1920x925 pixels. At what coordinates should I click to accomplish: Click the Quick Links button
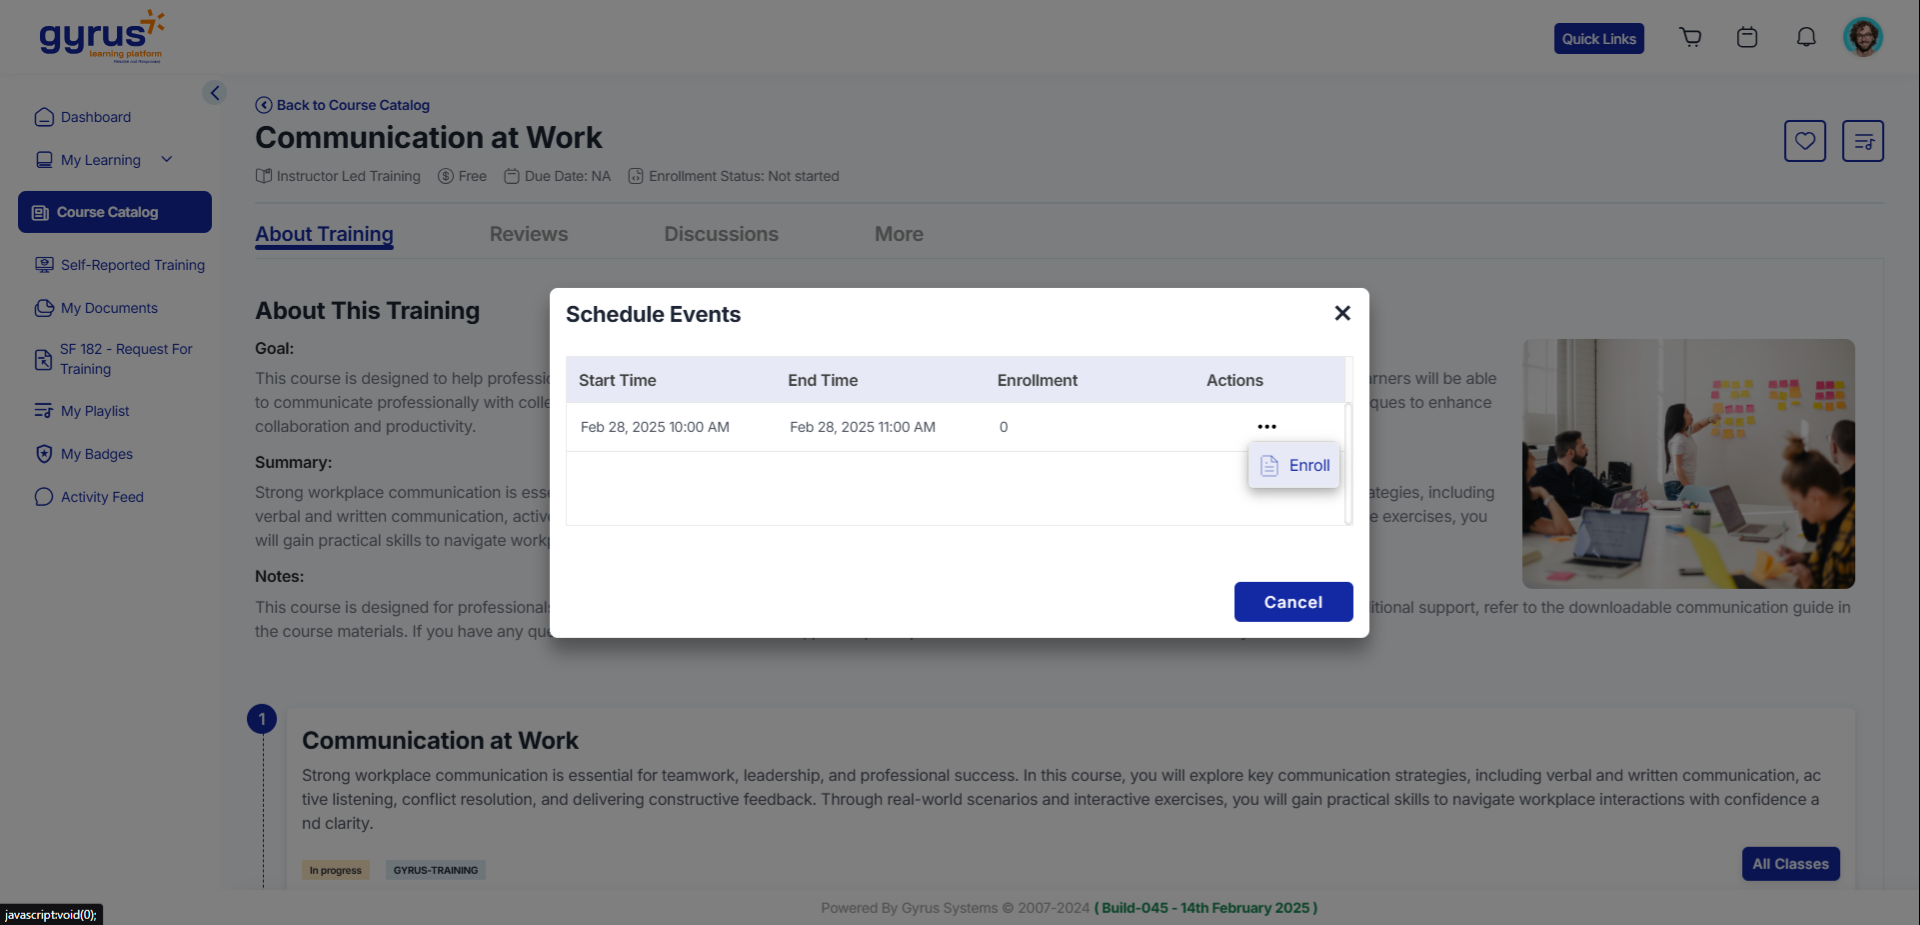[x=1598, y=39]
